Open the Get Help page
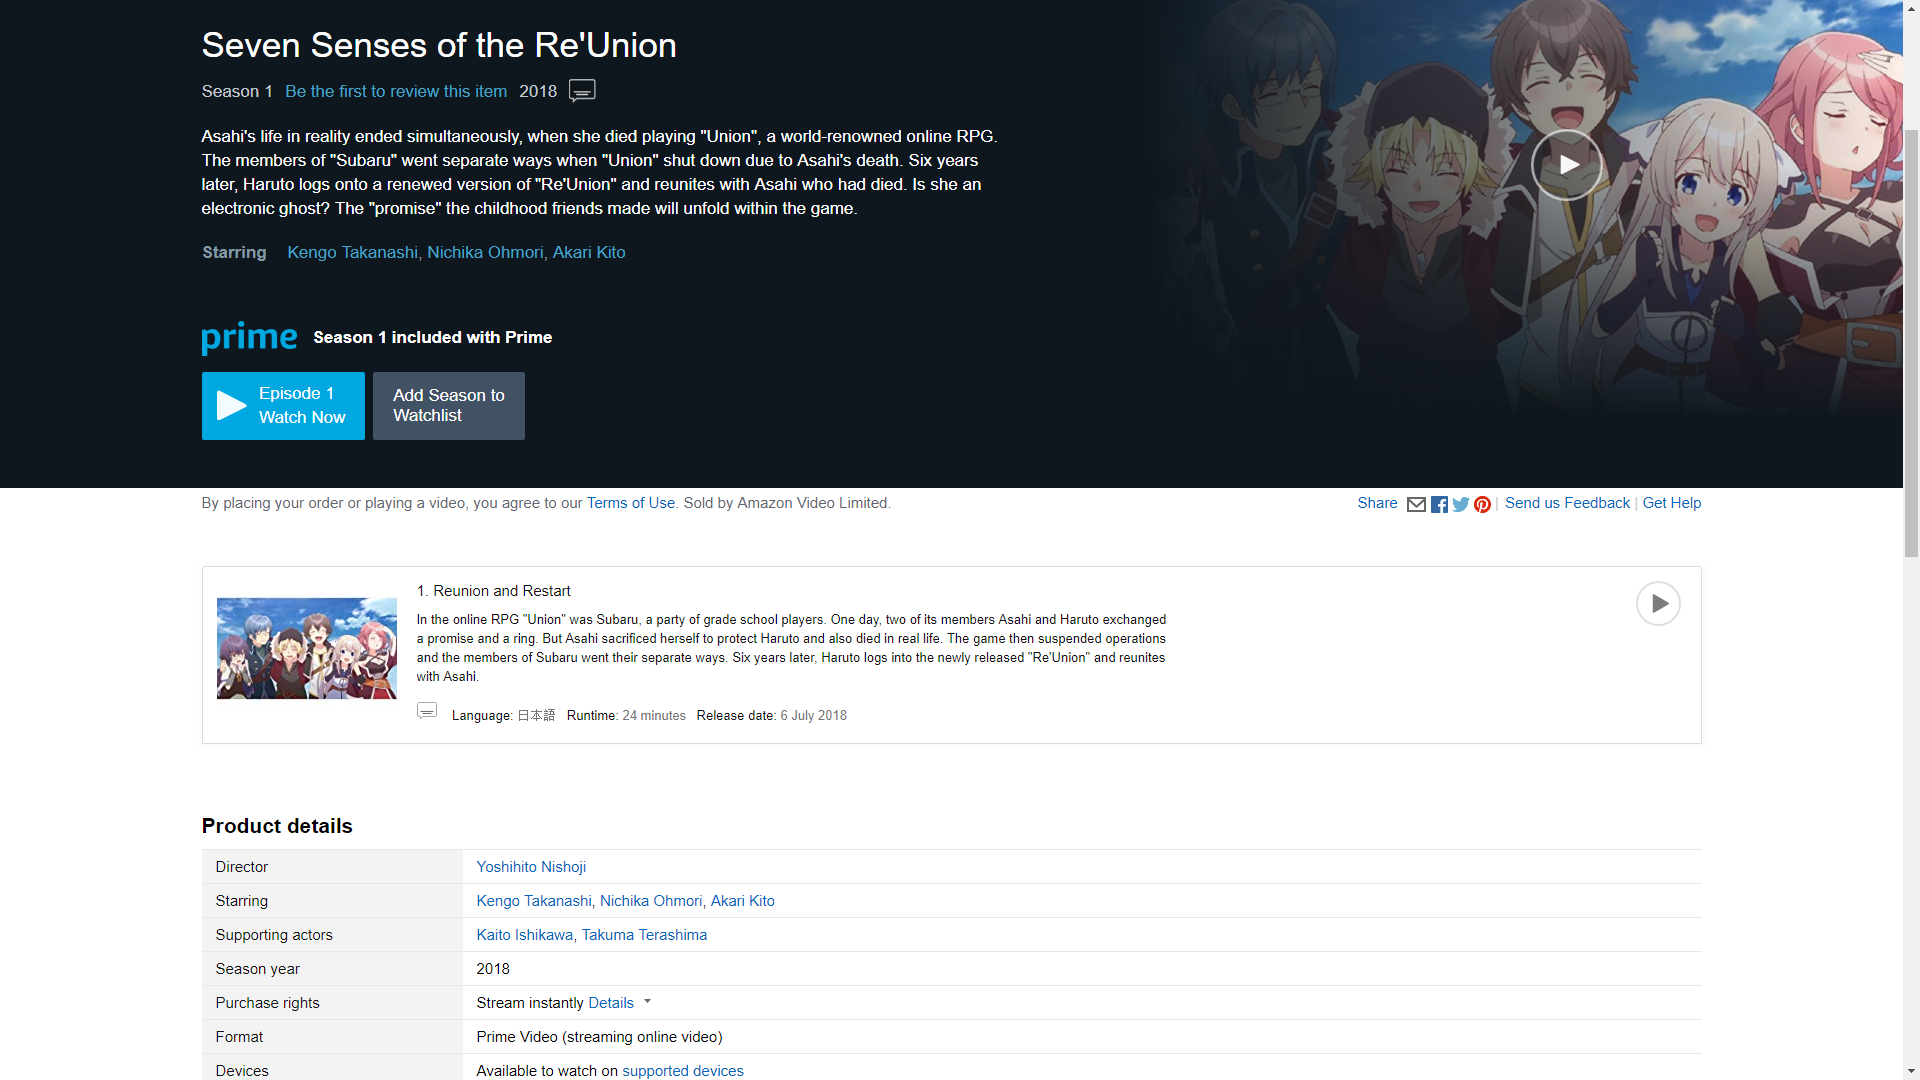The image size is (1920, 1080). [1672, 502]
